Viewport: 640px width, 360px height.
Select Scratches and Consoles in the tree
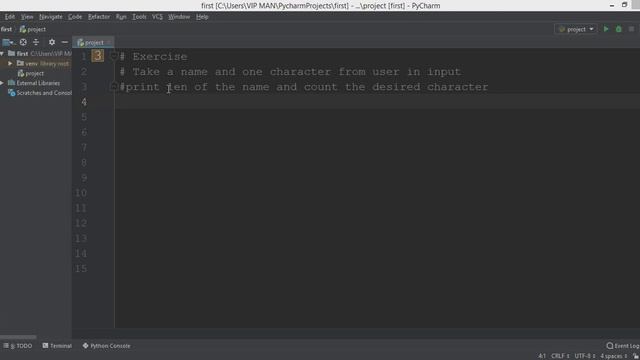[40, 93]
